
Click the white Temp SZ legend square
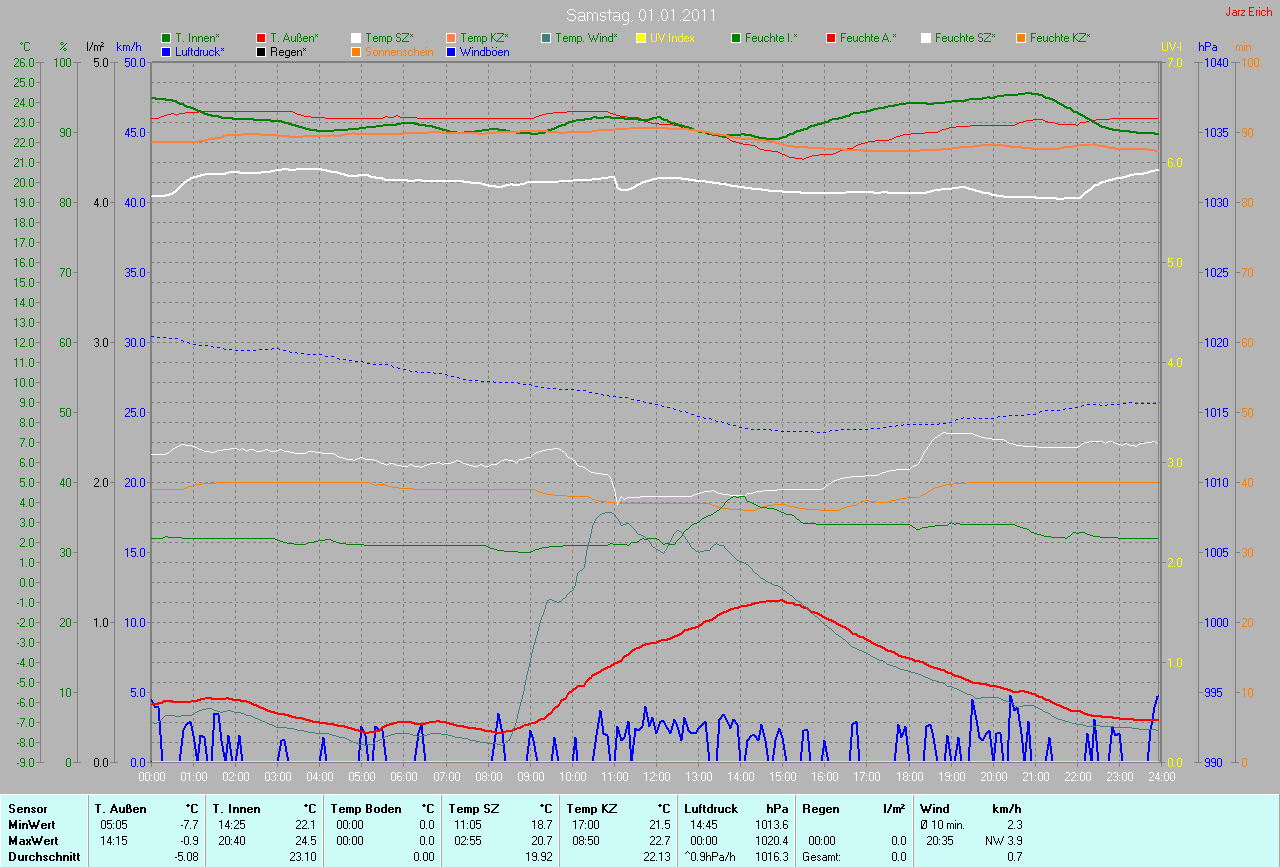tap(356, 38)
